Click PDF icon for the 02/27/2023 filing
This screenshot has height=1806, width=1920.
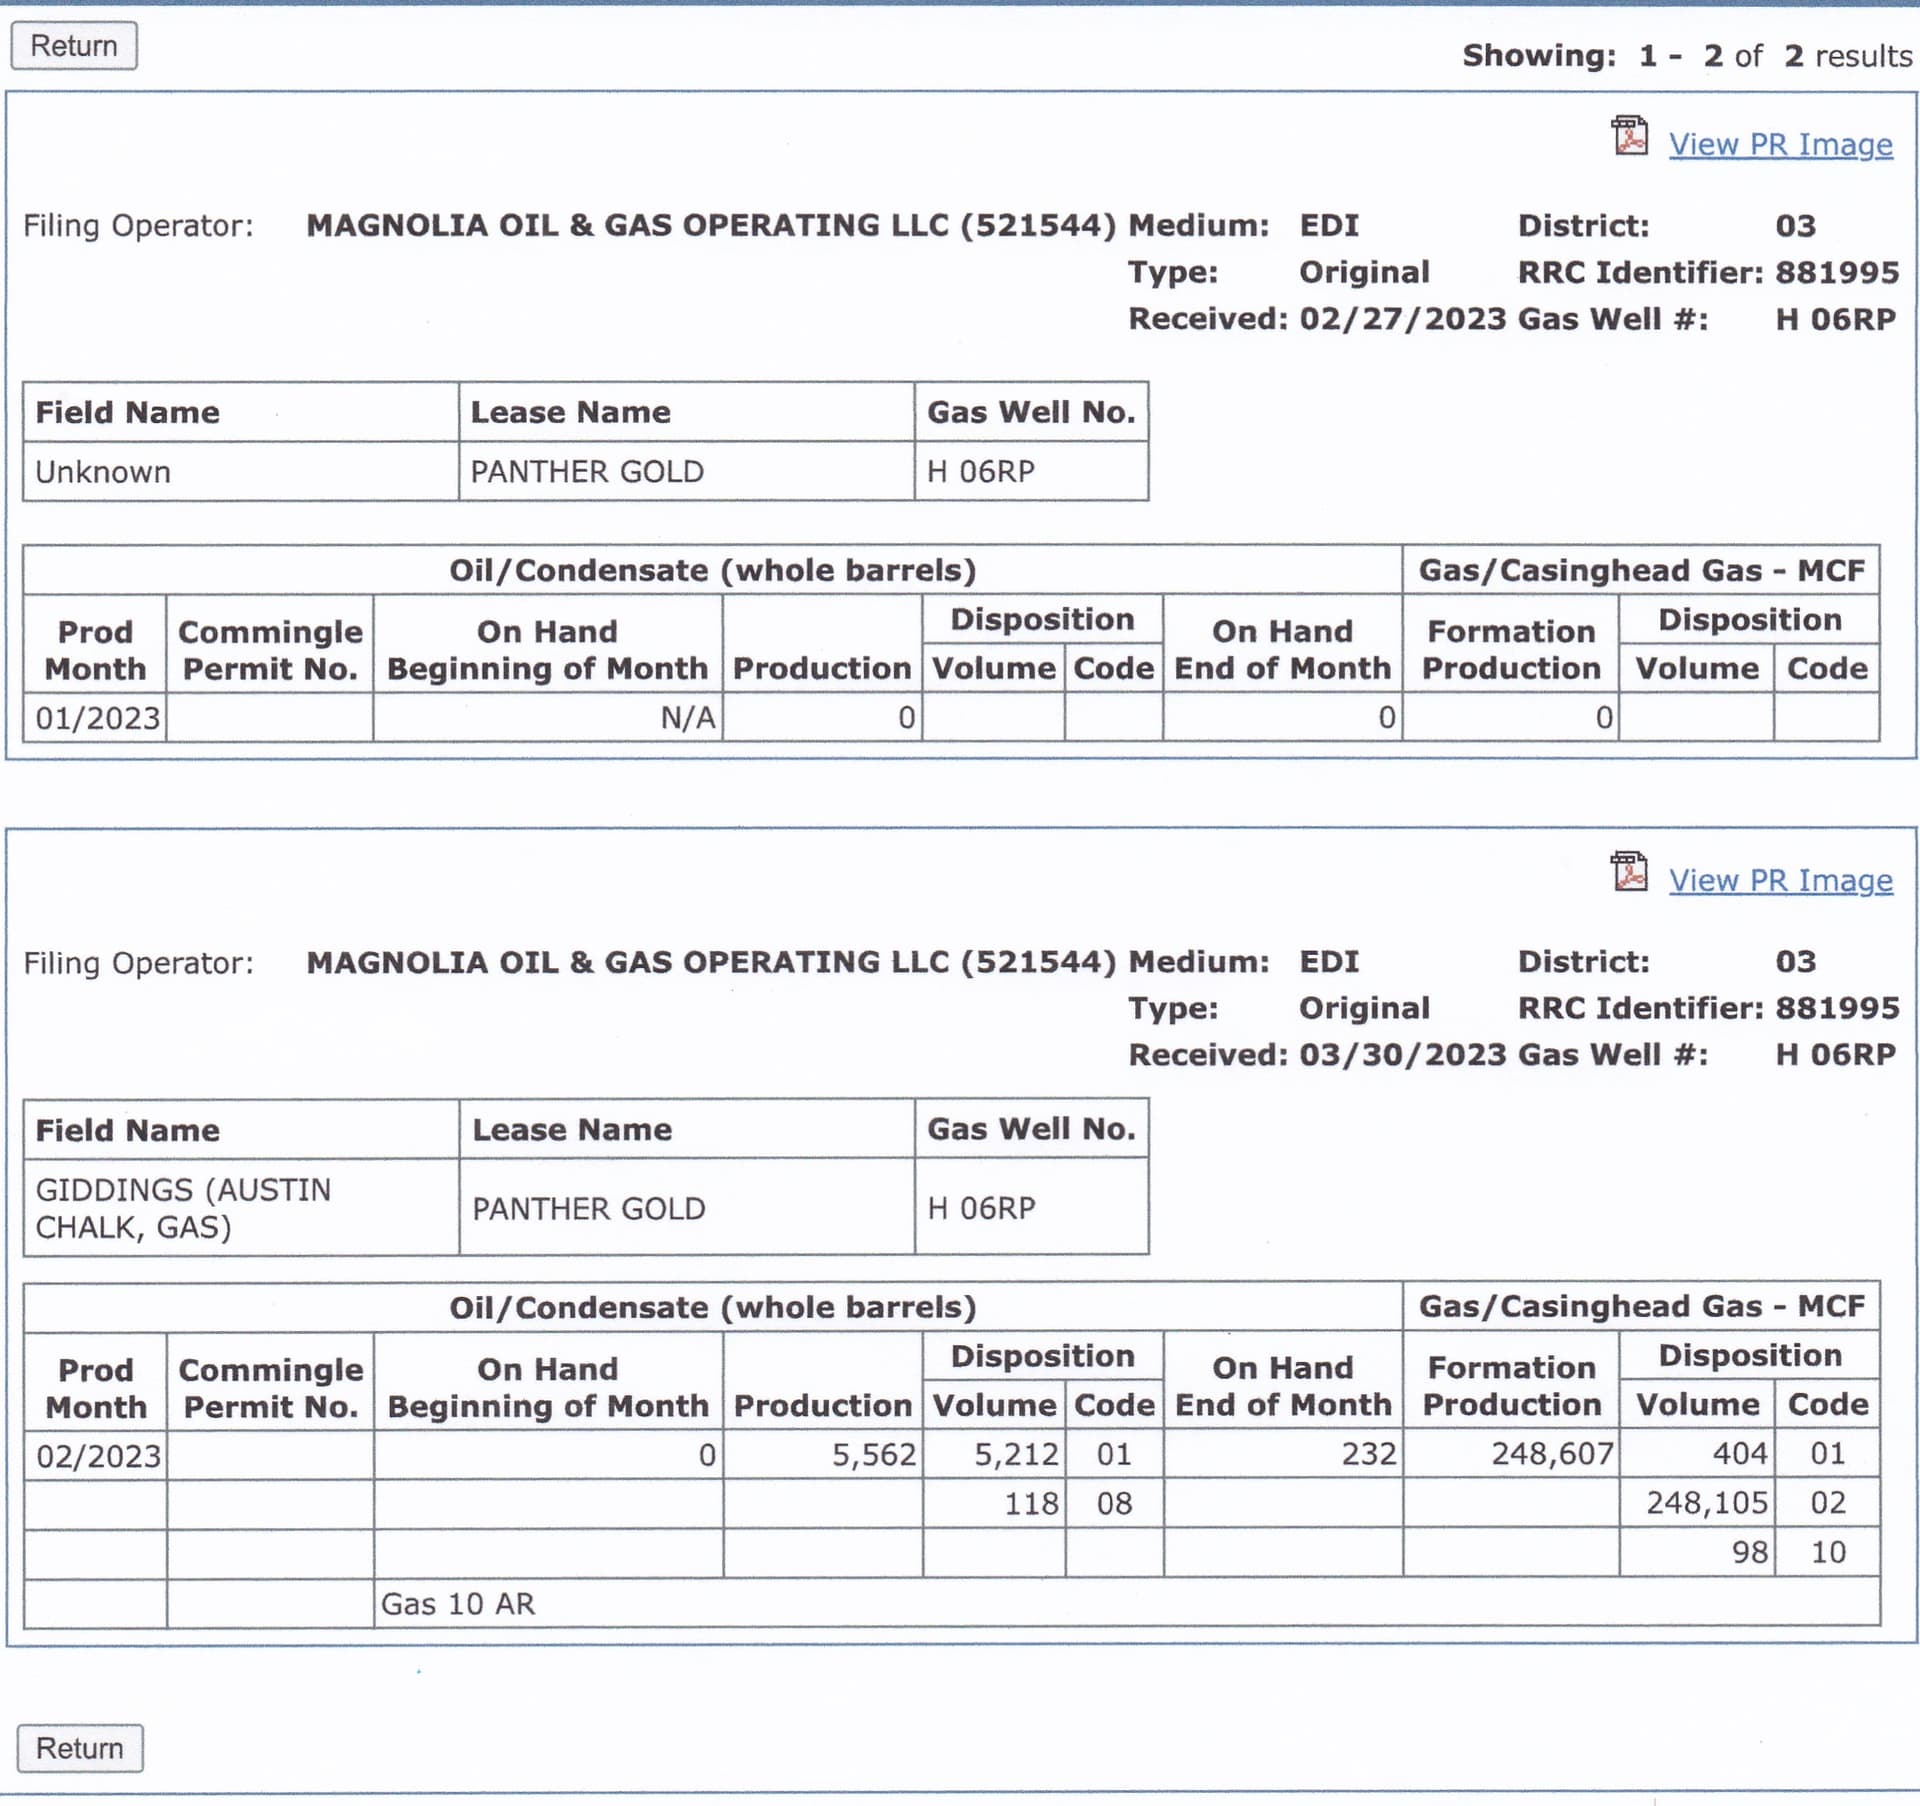(1629, 136)
